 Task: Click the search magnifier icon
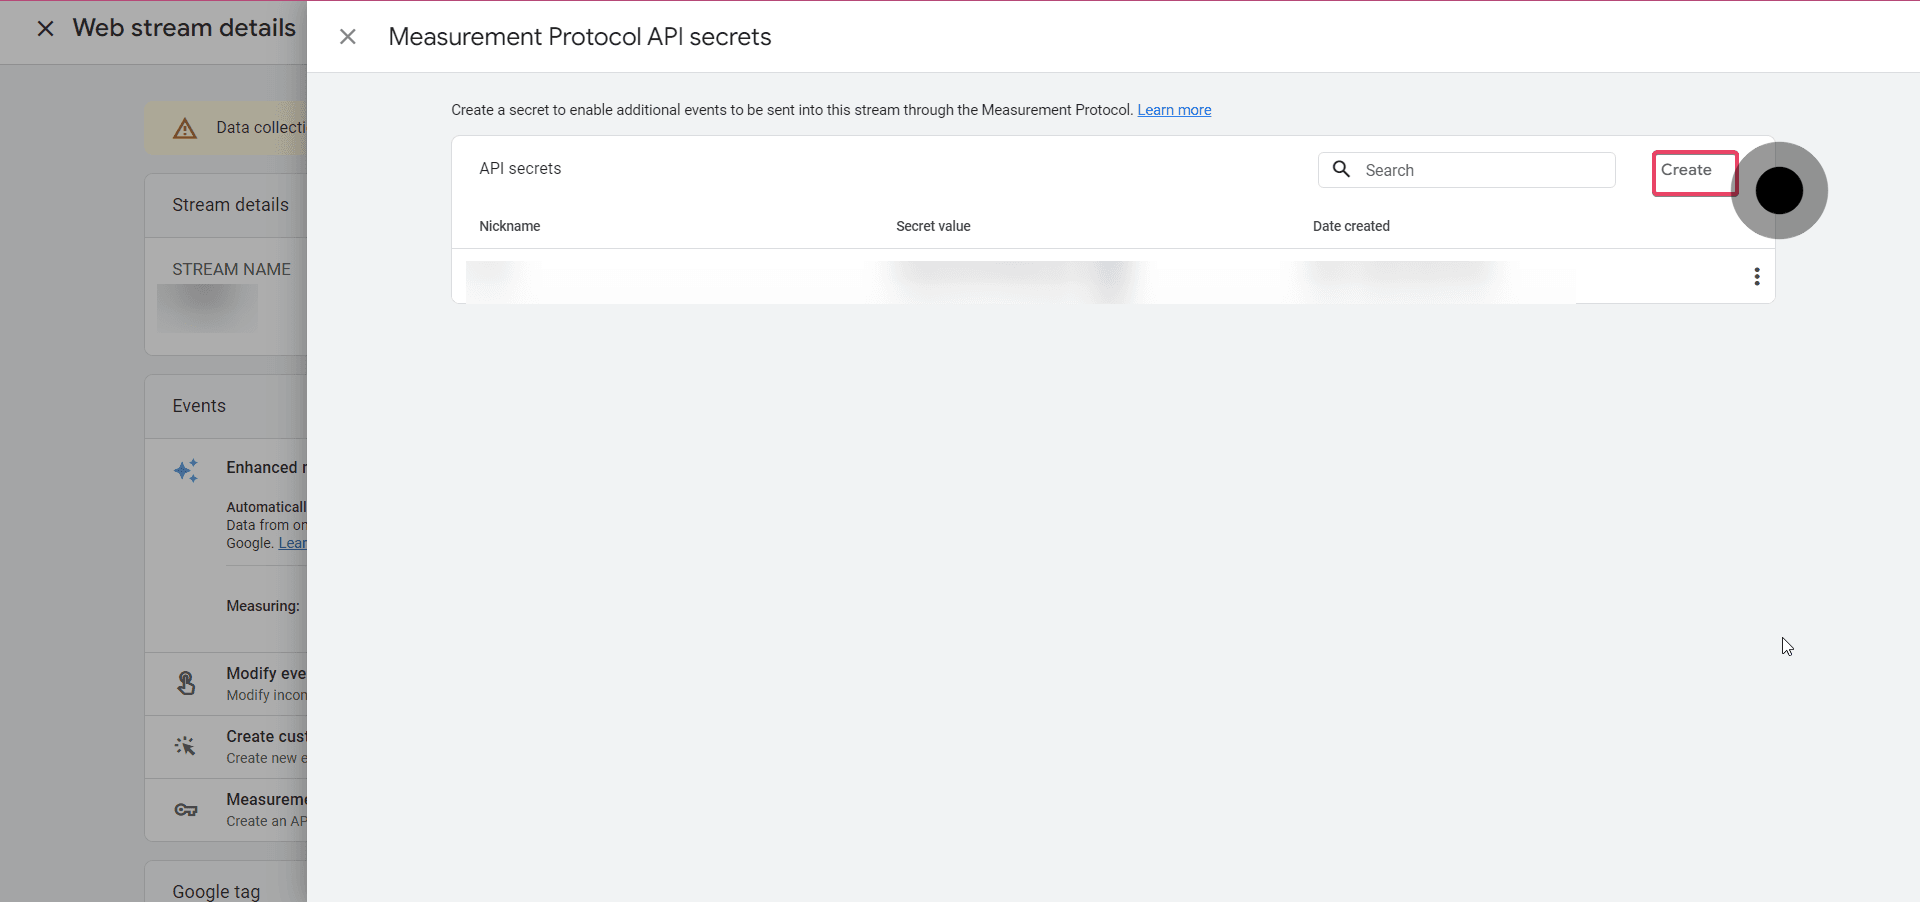pos(1341,169)
